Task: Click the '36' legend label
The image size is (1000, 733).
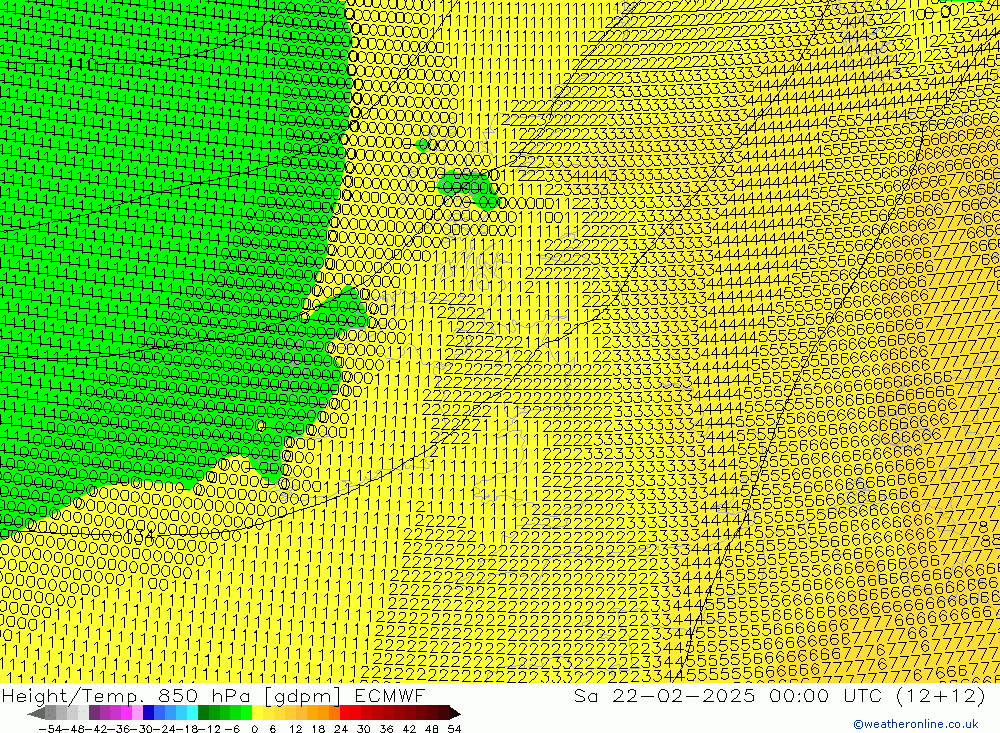Action: [x=386, y=729]
